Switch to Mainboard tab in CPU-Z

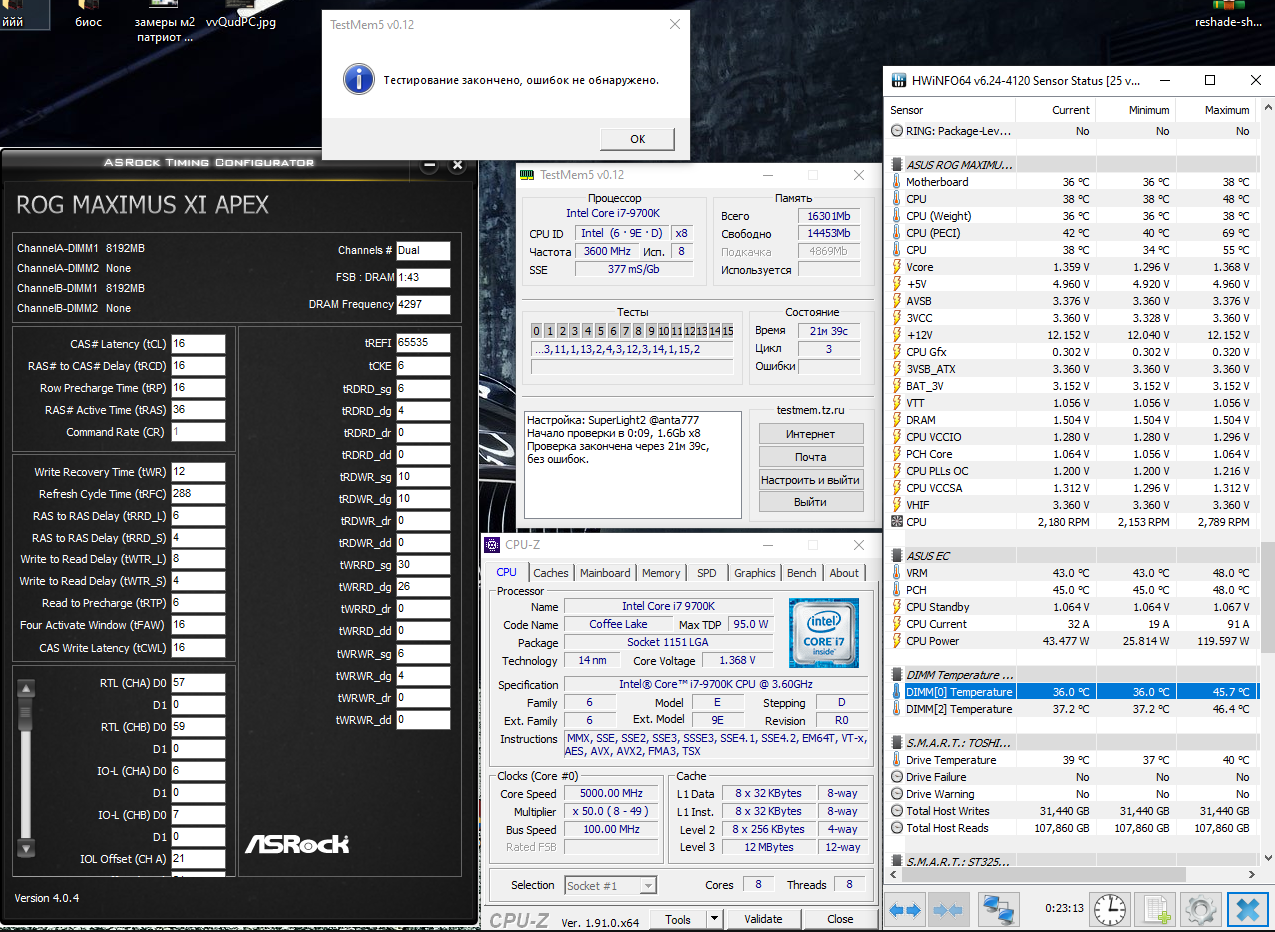(605, 573)
